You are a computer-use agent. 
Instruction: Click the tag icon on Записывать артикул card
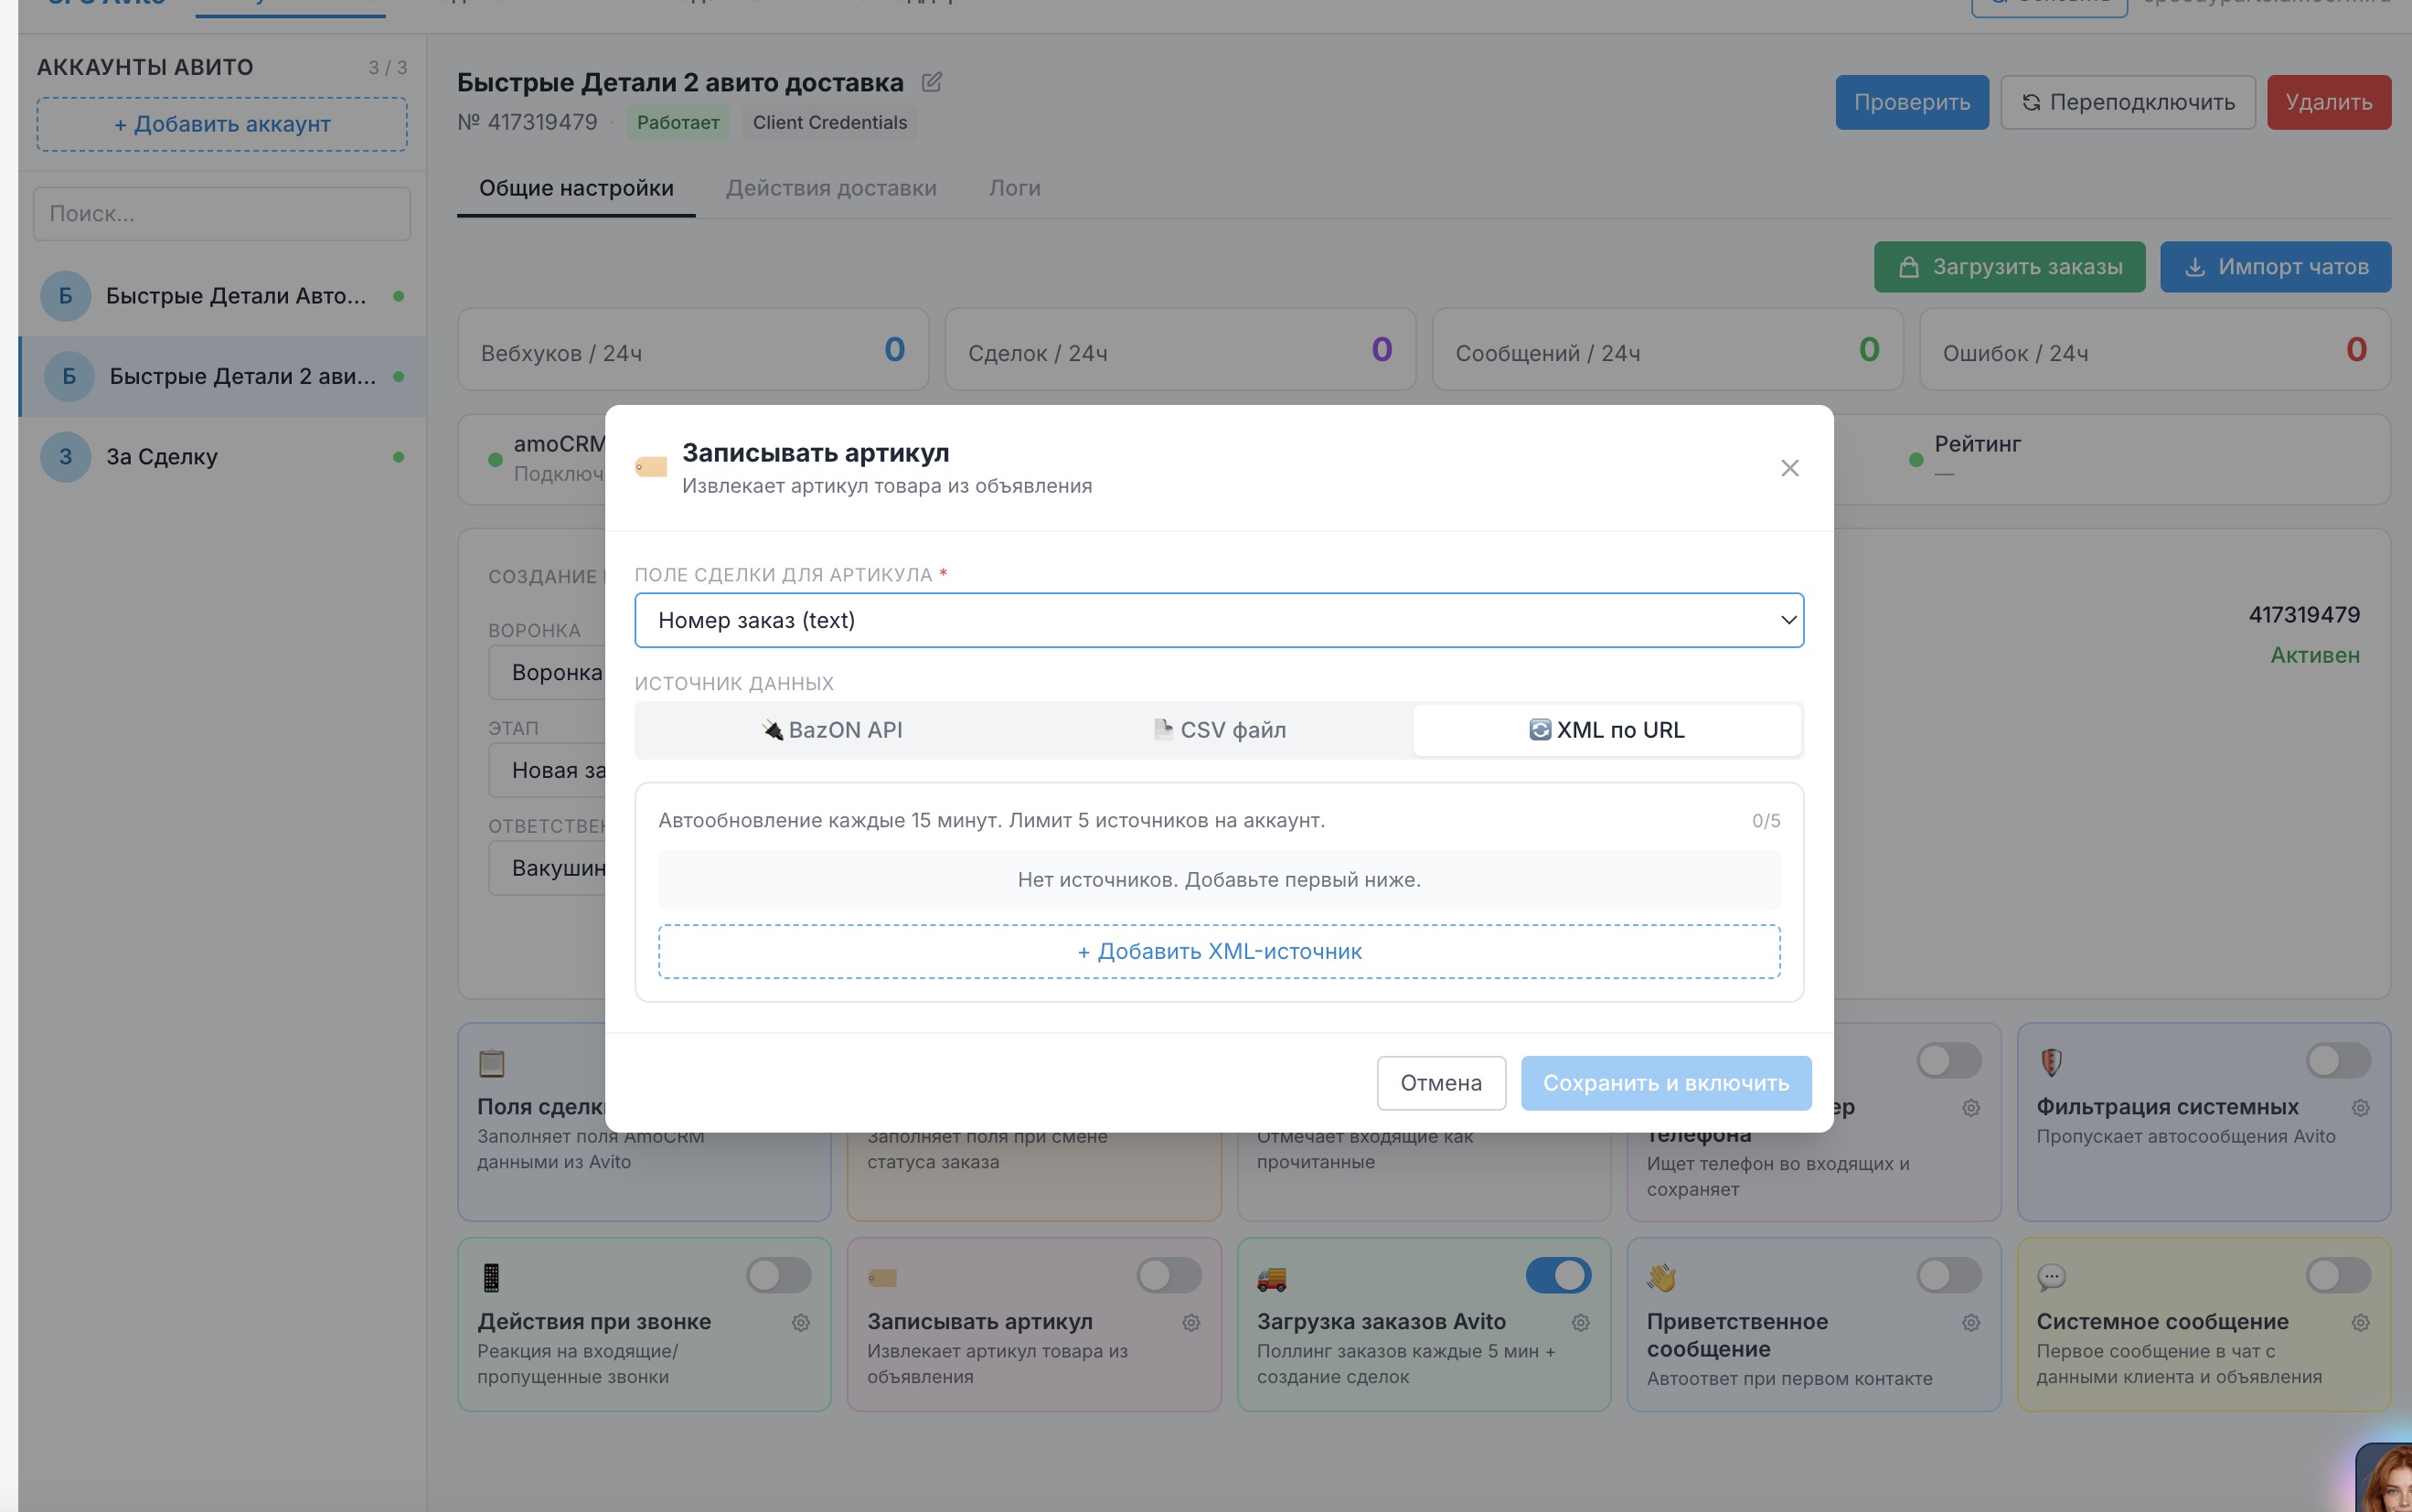click(x=882, y=1277)
